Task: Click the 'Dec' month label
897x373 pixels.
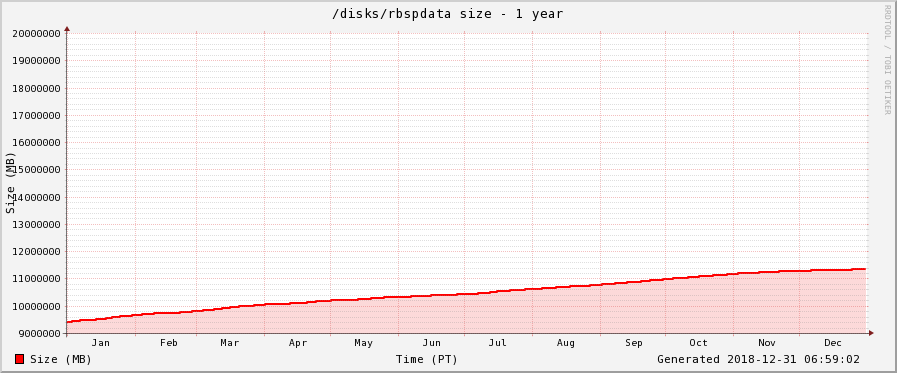Action: coord(834,343)
